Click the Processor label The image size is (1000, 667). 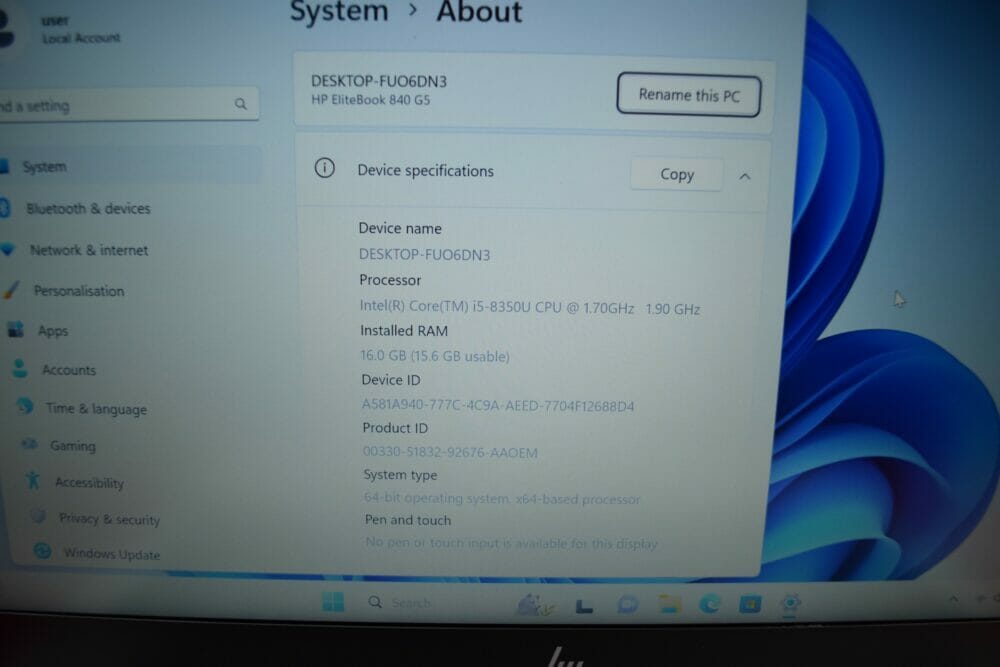390,280
